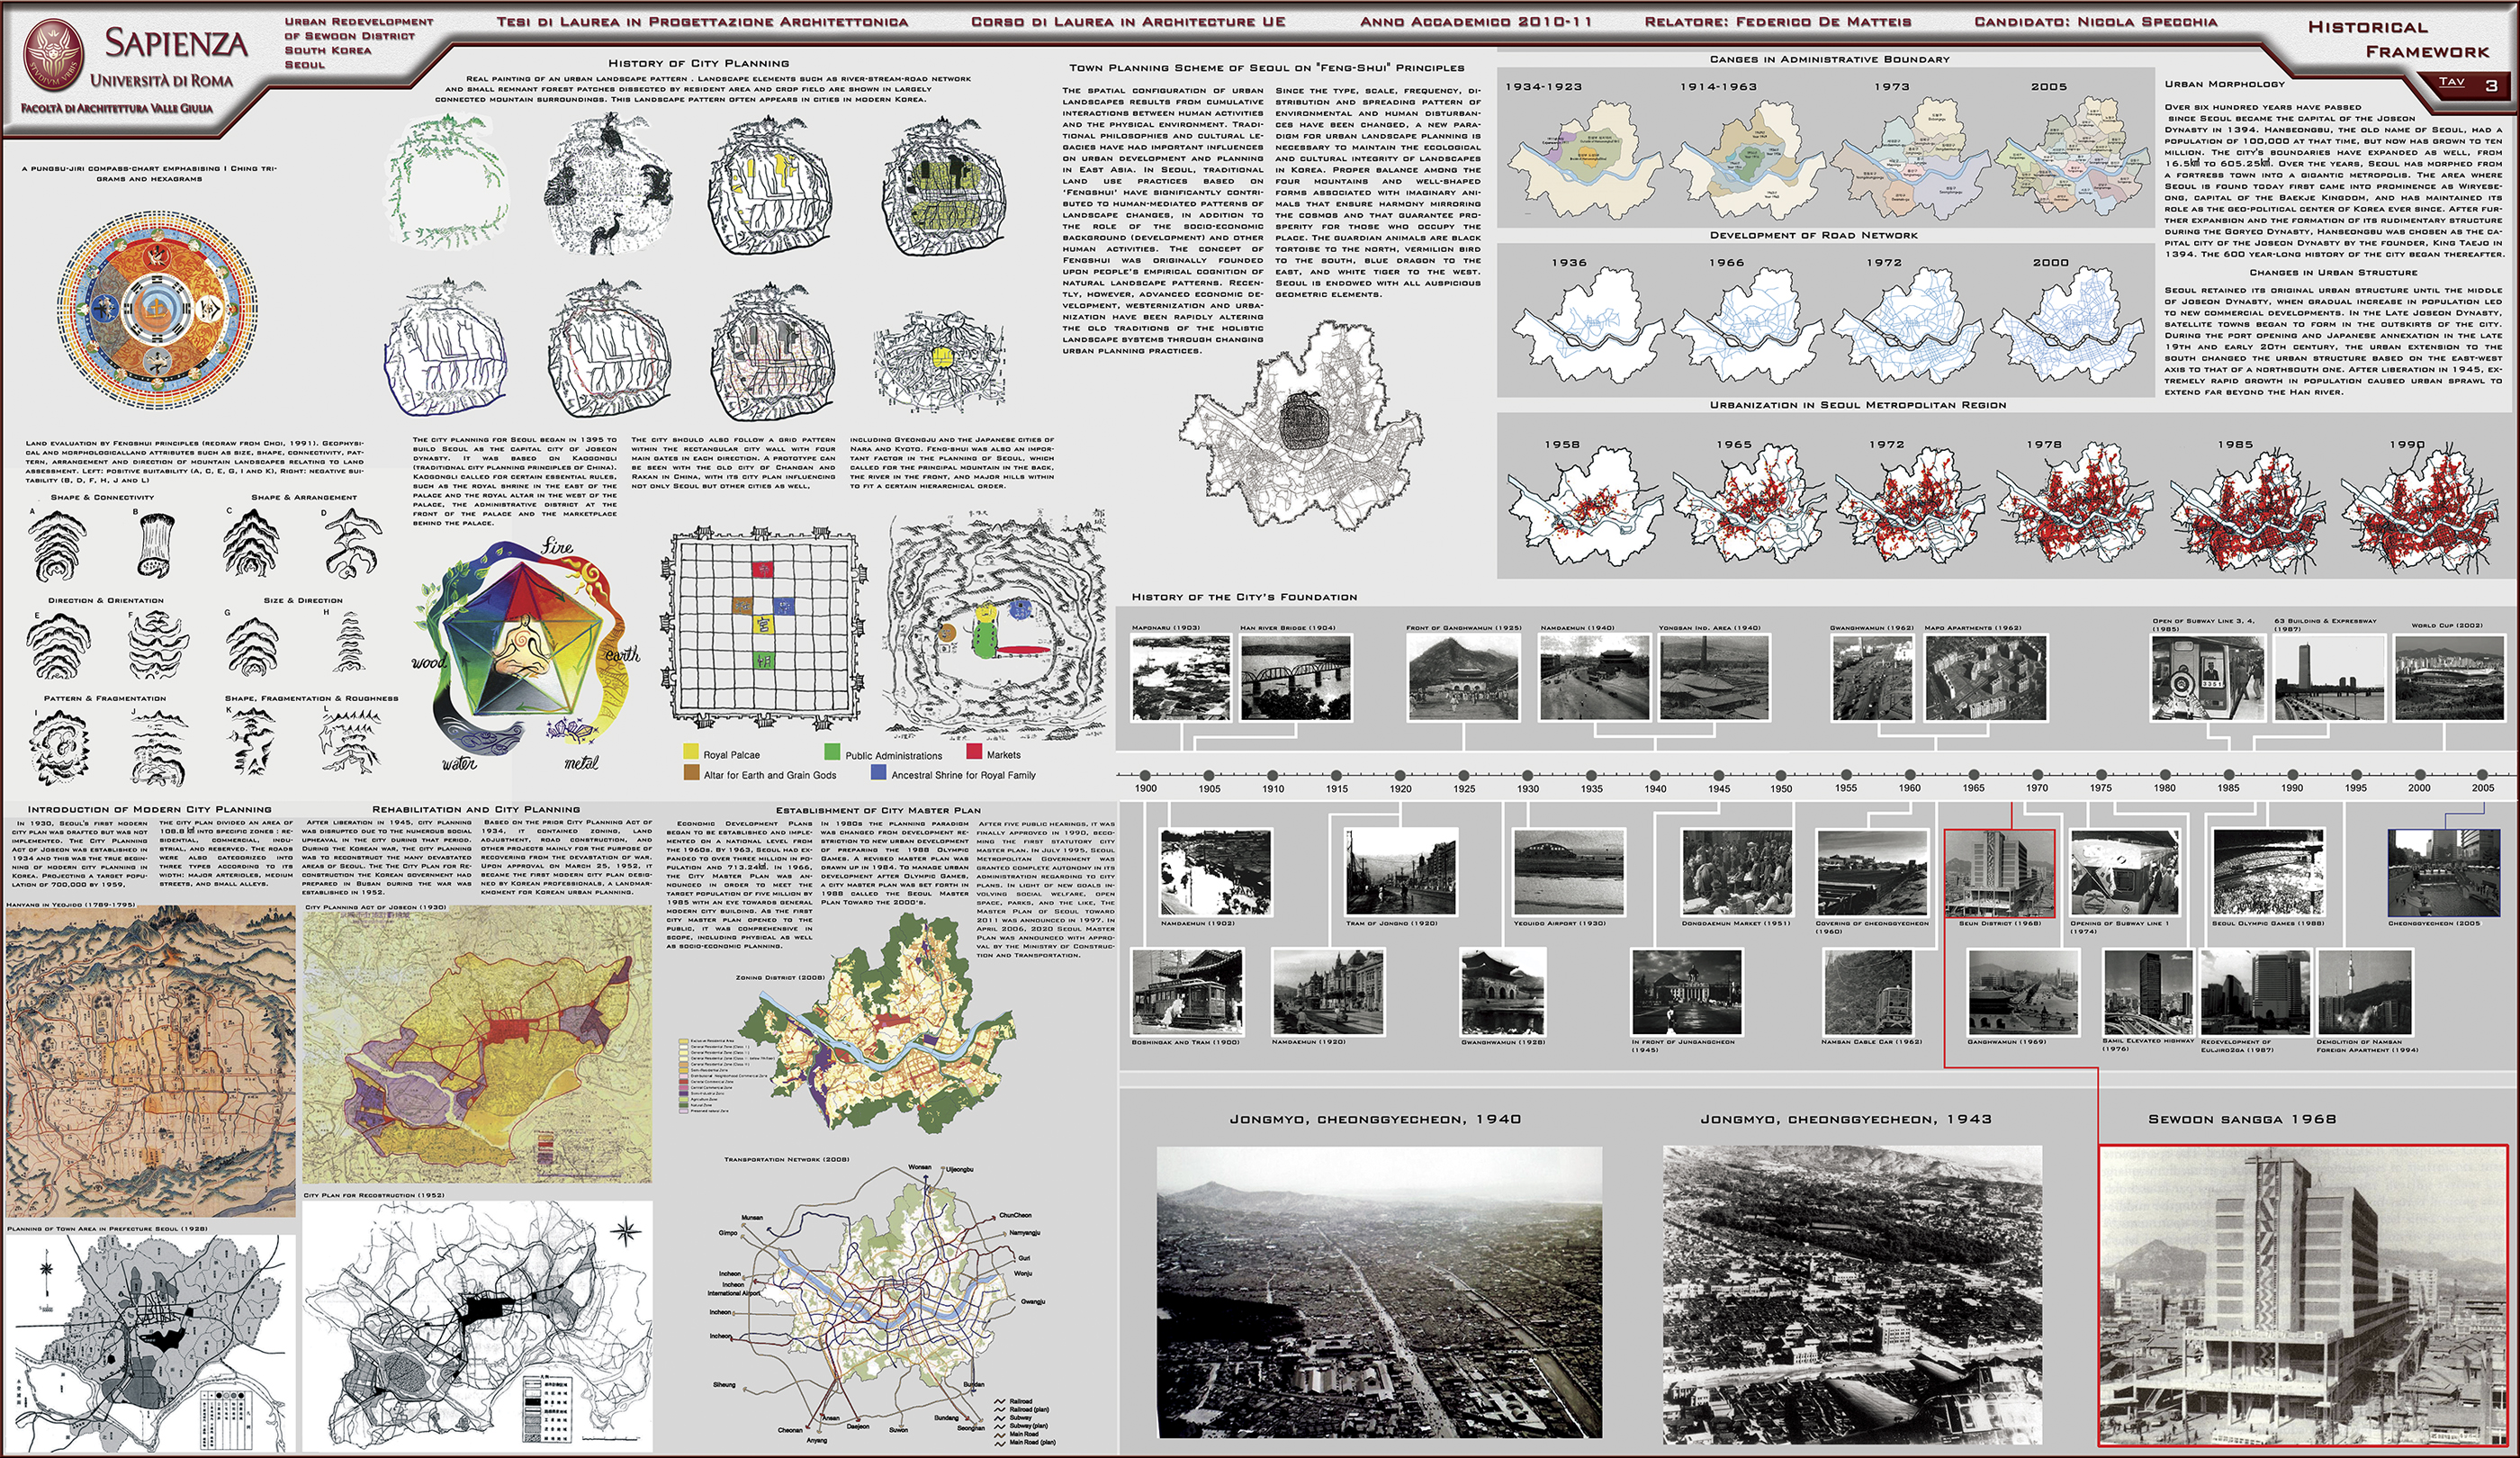The image size is (2520, 1458).
Task: Open the Open of Subway Line 3, 4 photo
Action: pyautogui.click(x=2207, y=677)
